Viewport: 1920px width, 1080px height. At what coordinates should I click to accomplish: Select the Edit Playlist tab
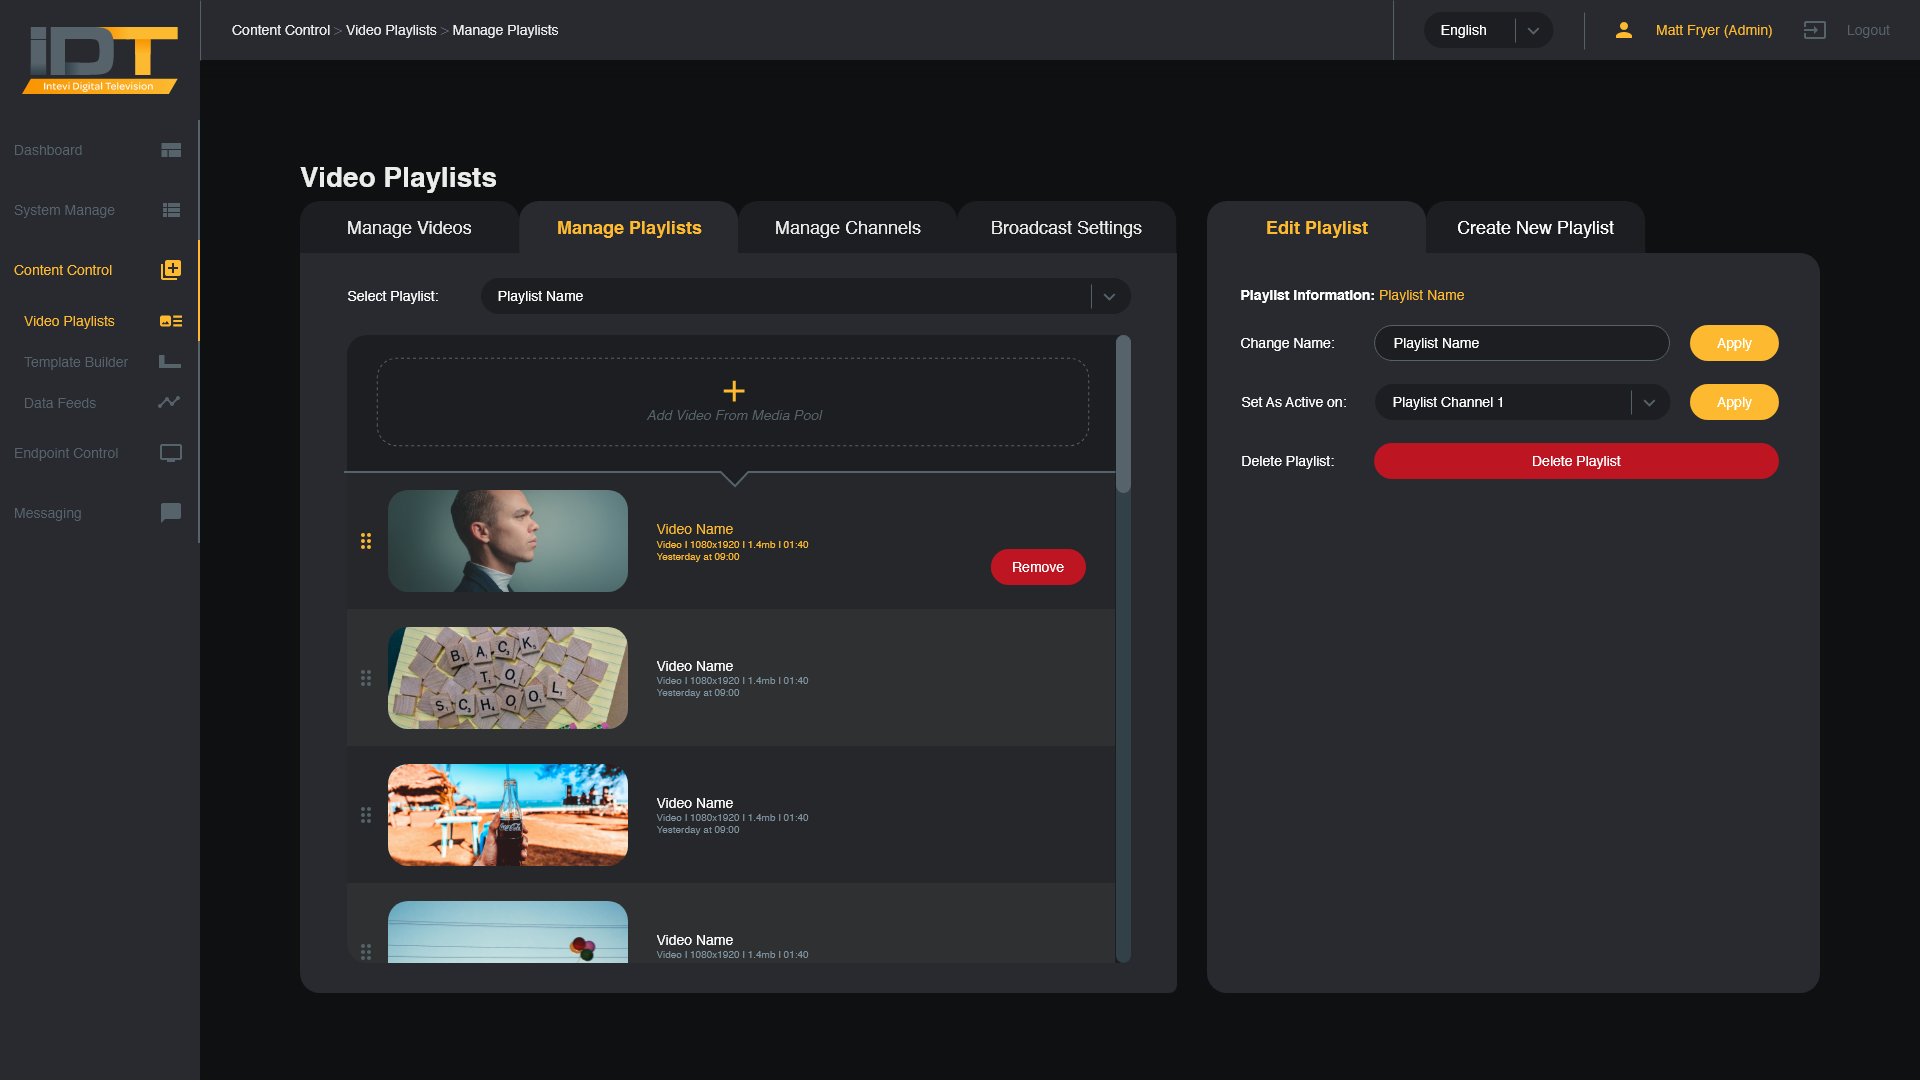1316,228
